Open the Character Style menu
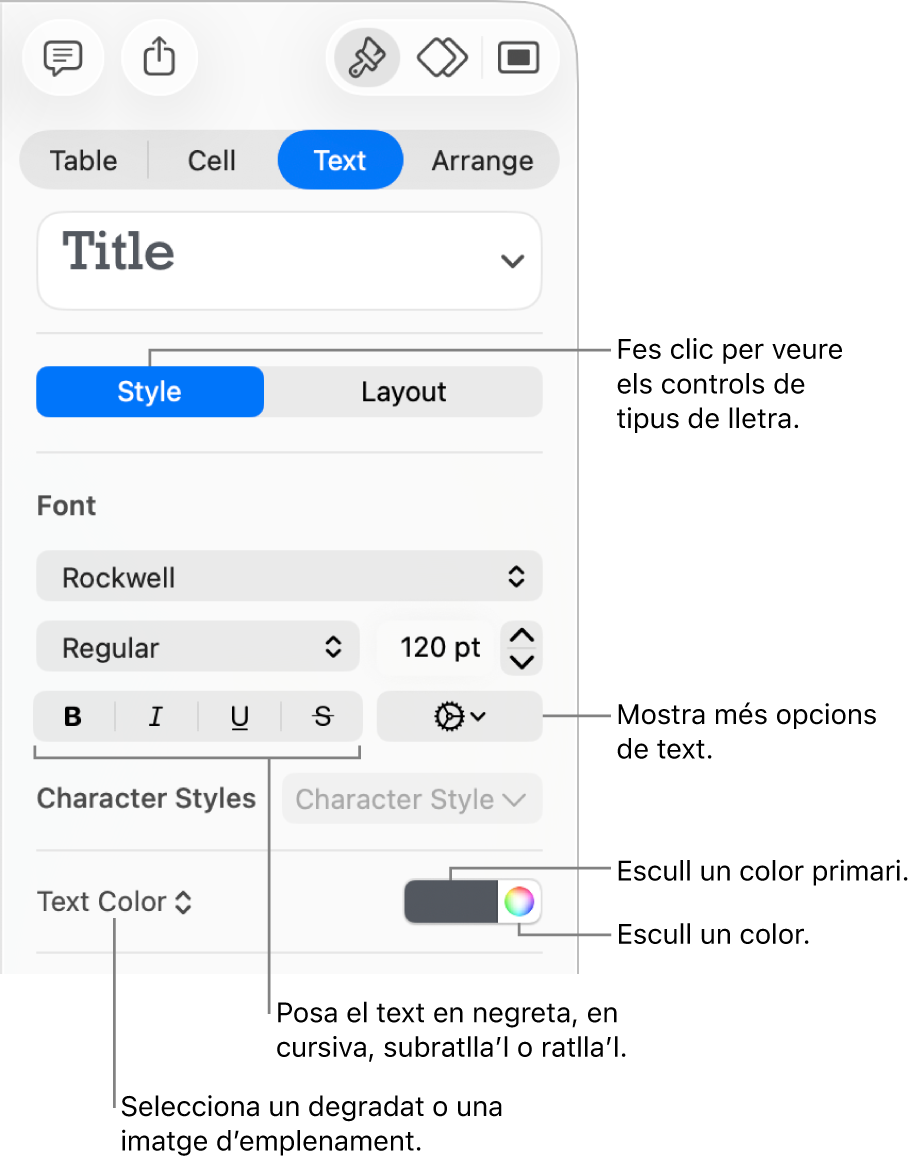The image size is (918, 1160). (x=411, y=799)
